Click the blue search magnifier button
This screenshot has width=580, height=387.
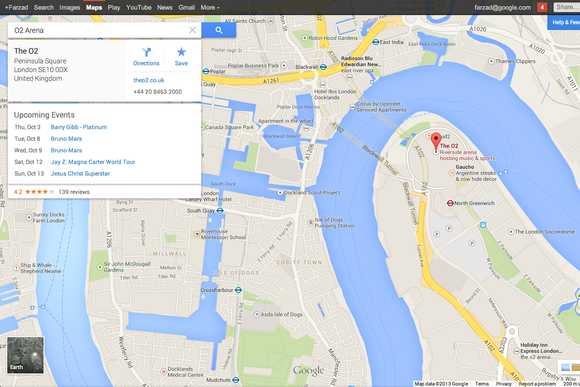coord(219,30)
